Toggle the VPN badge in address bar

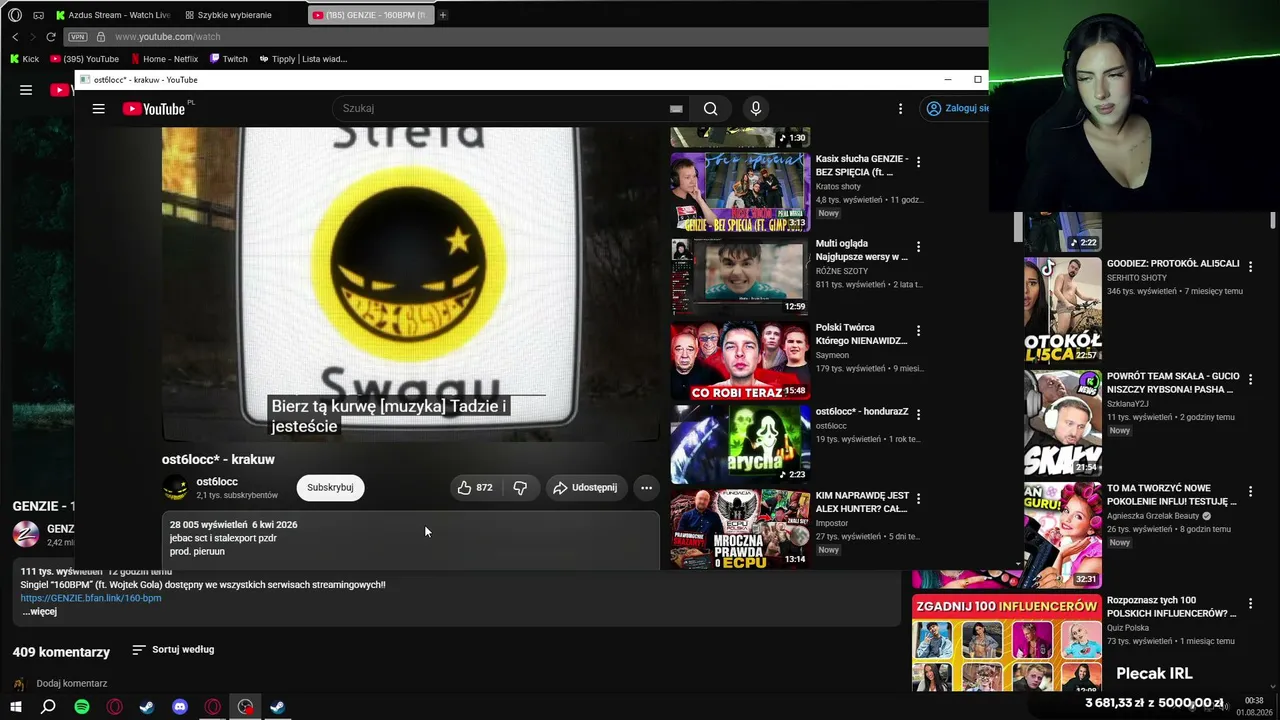click(78, 37)
